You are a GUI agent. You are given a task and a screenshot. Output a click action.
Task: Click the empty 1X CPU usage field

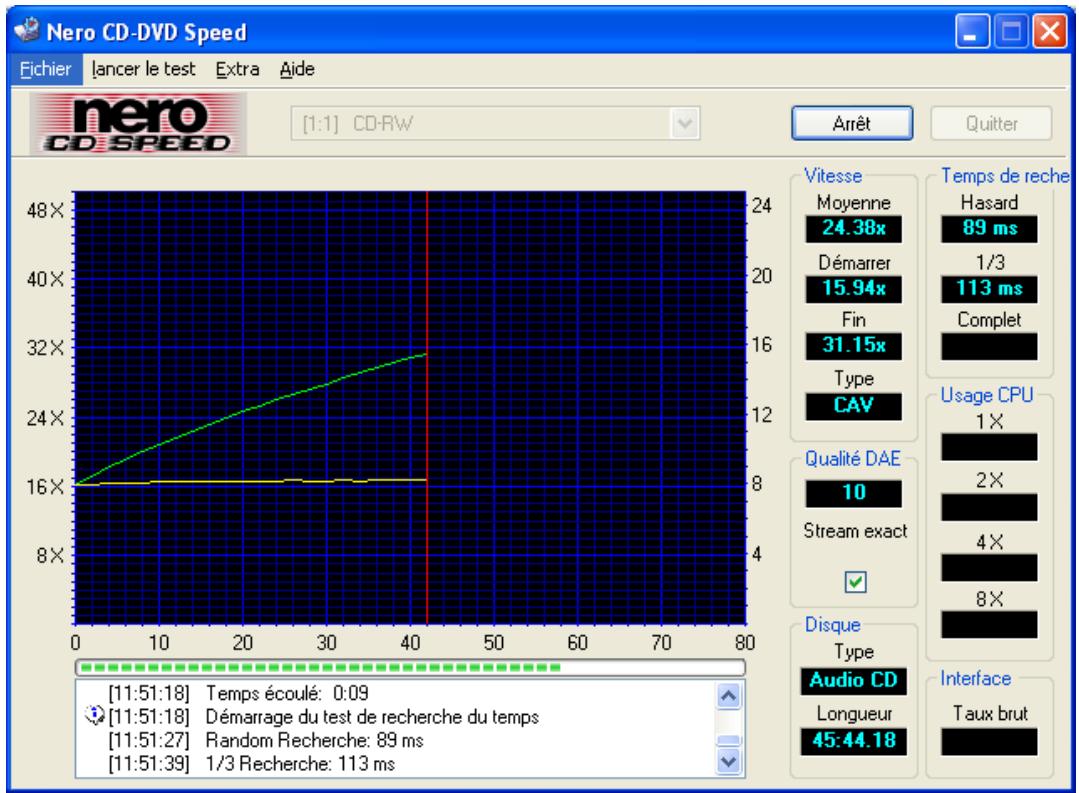(x=989, y=447)
